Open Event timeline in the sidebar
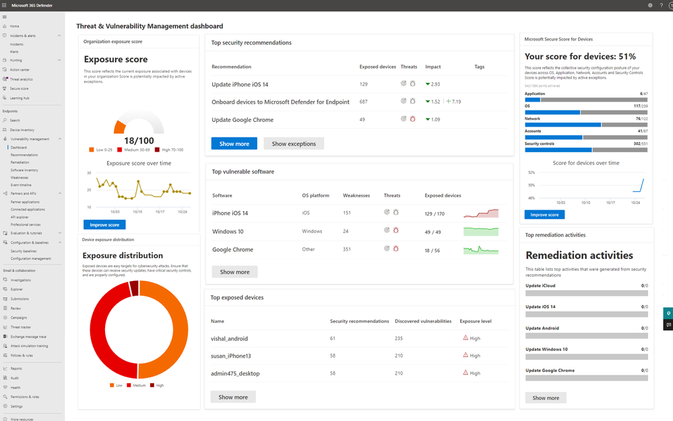This screenshot has height=421, width=673. (21, 185)
